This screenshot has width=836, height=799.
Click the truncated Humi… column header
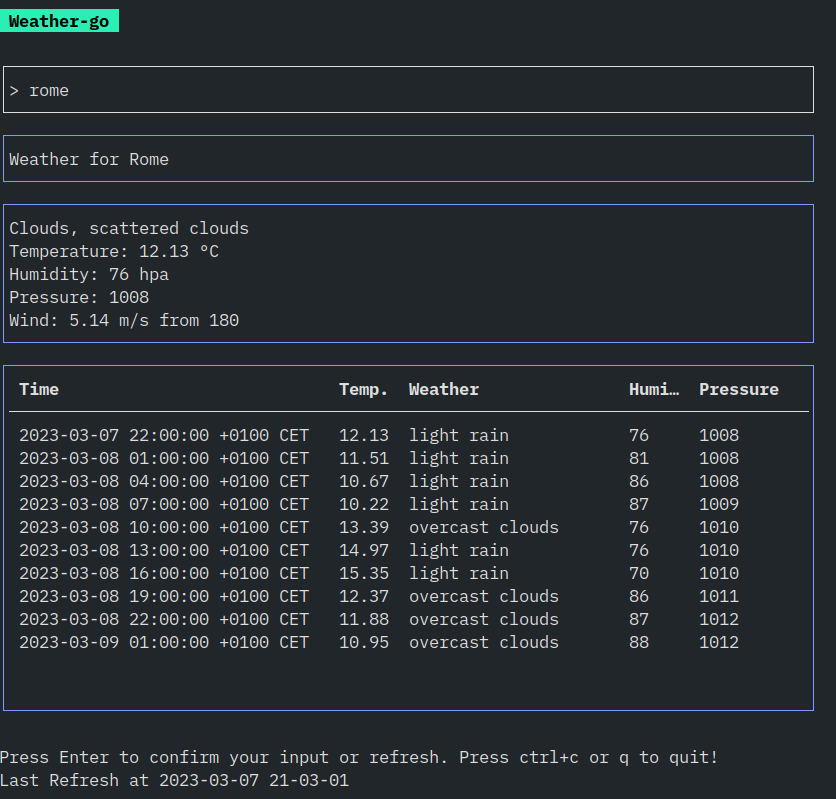[x=654, y=389]
